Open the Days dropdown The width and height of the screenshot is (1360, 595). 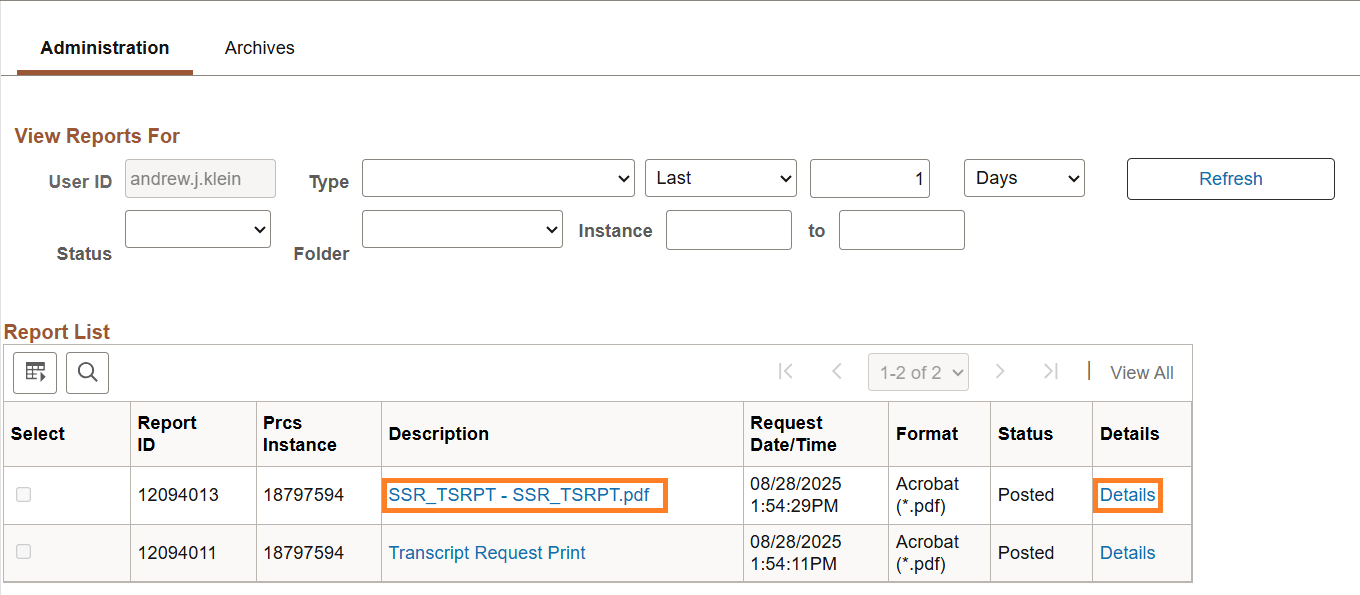[x=1024, y=178]
